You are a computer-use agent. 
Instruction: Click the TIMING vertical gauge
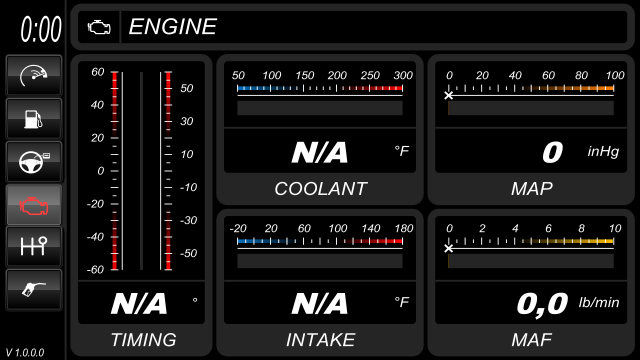pos(141,171)
